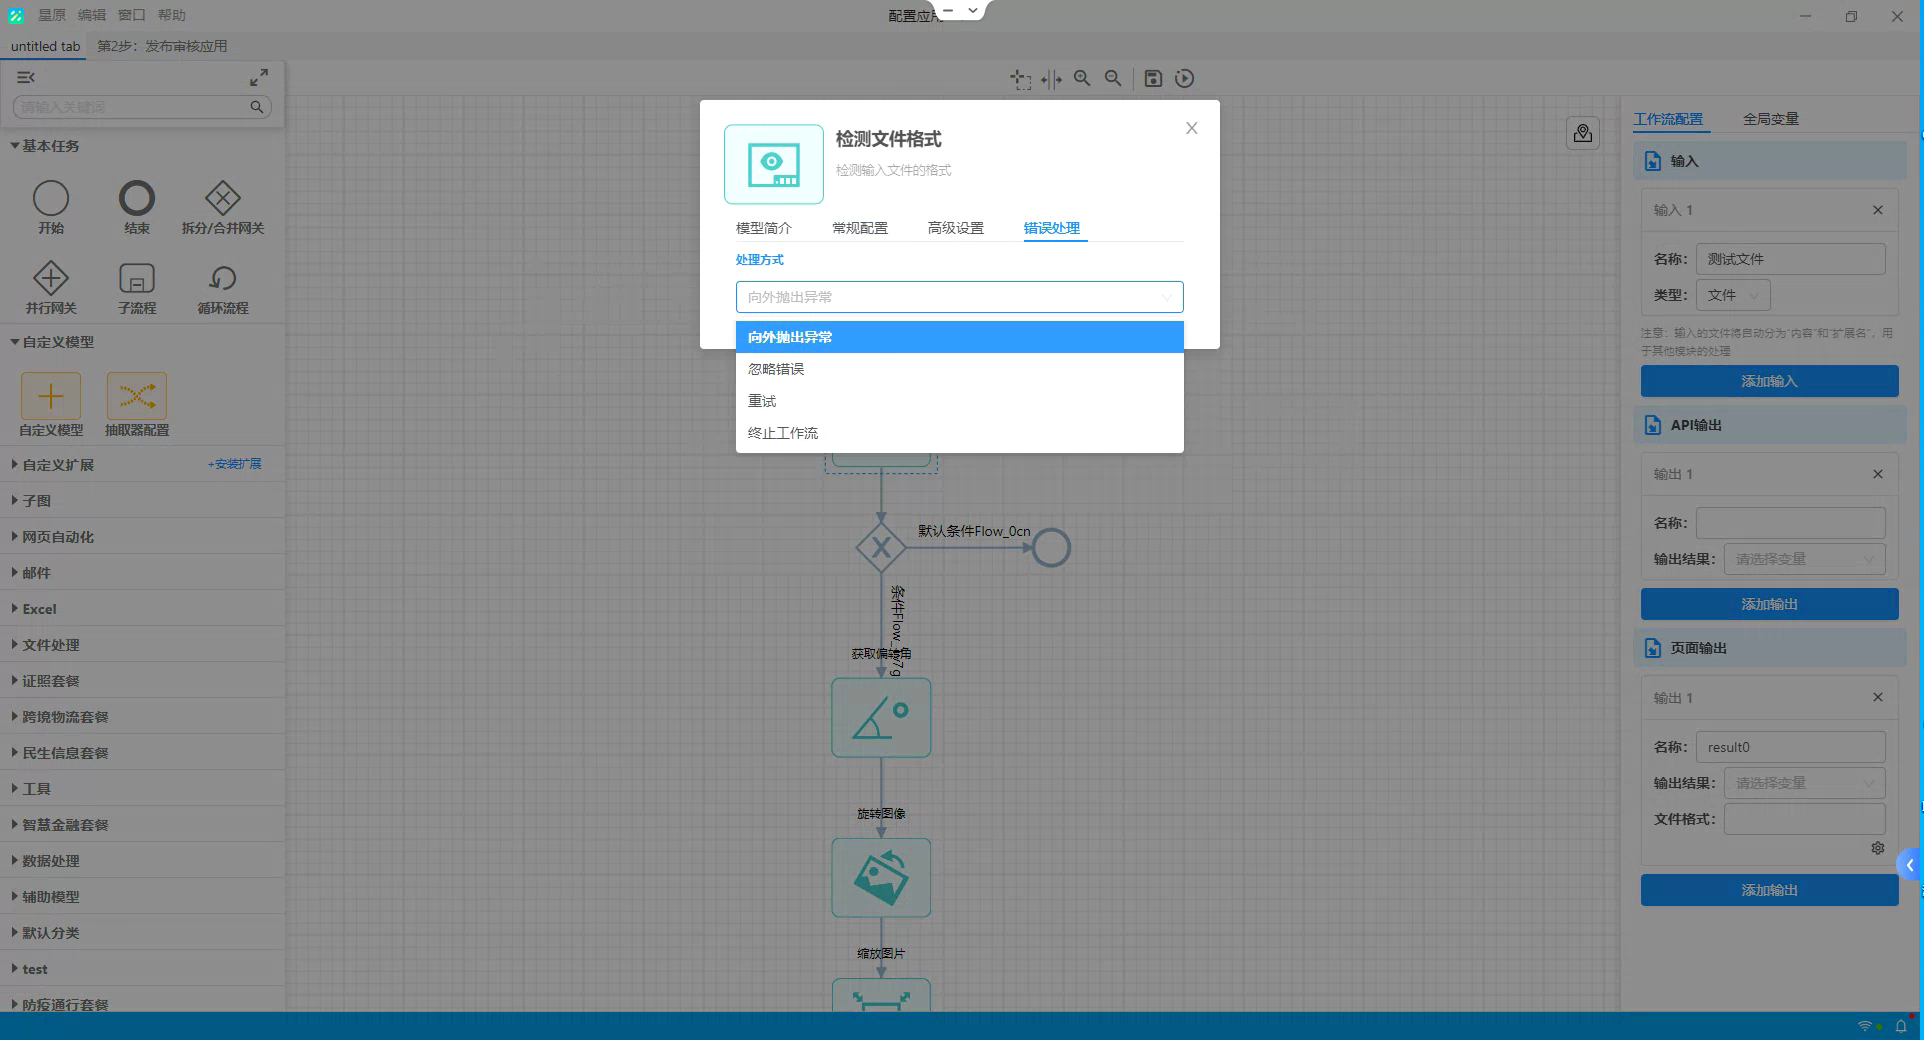Screen dimensions: 1924x1040
Task: Remove 输入 1 entry
Action: [1878, 210]
